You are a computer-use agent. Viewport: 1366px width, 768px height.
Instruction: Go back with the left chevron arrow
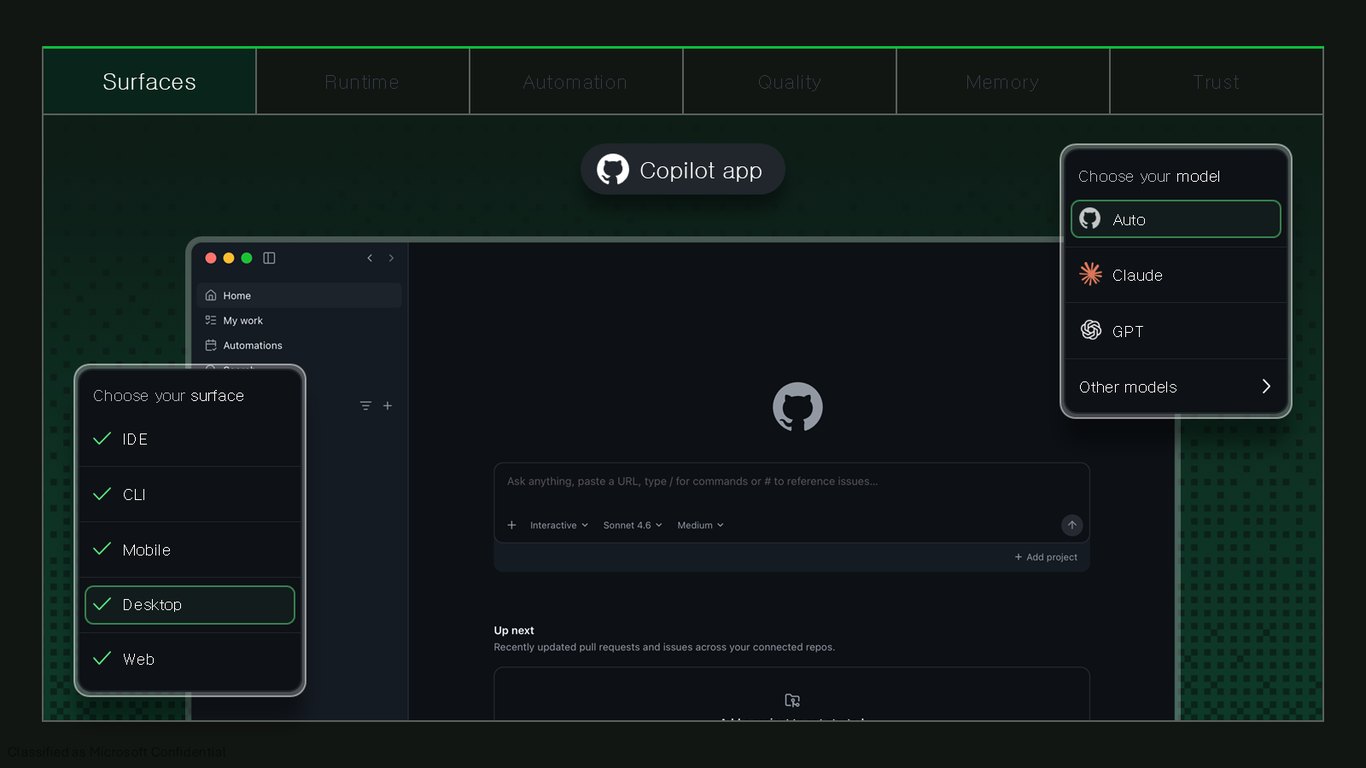[369, 258]
